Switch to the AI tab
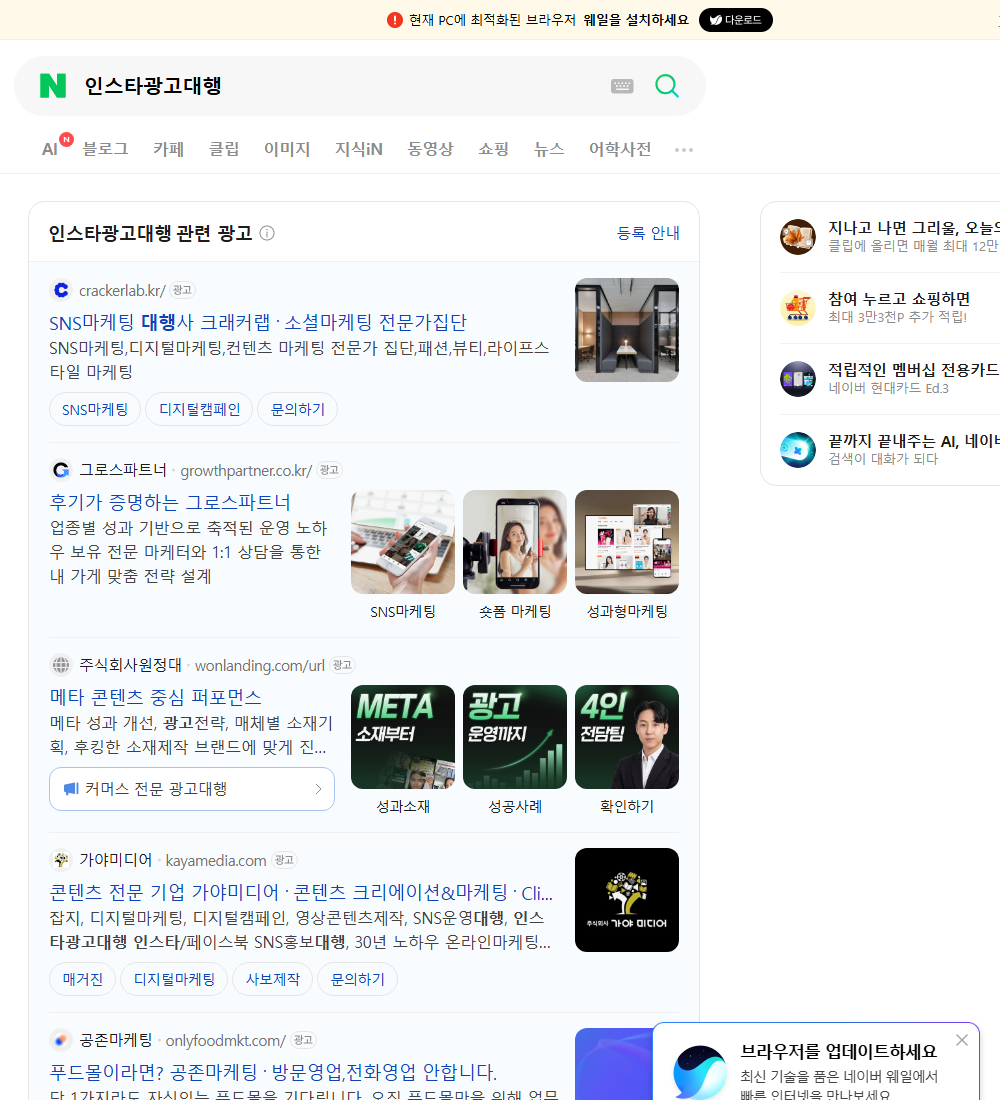The height and width of the screenshot is (1100, 1000). (50, 149)
